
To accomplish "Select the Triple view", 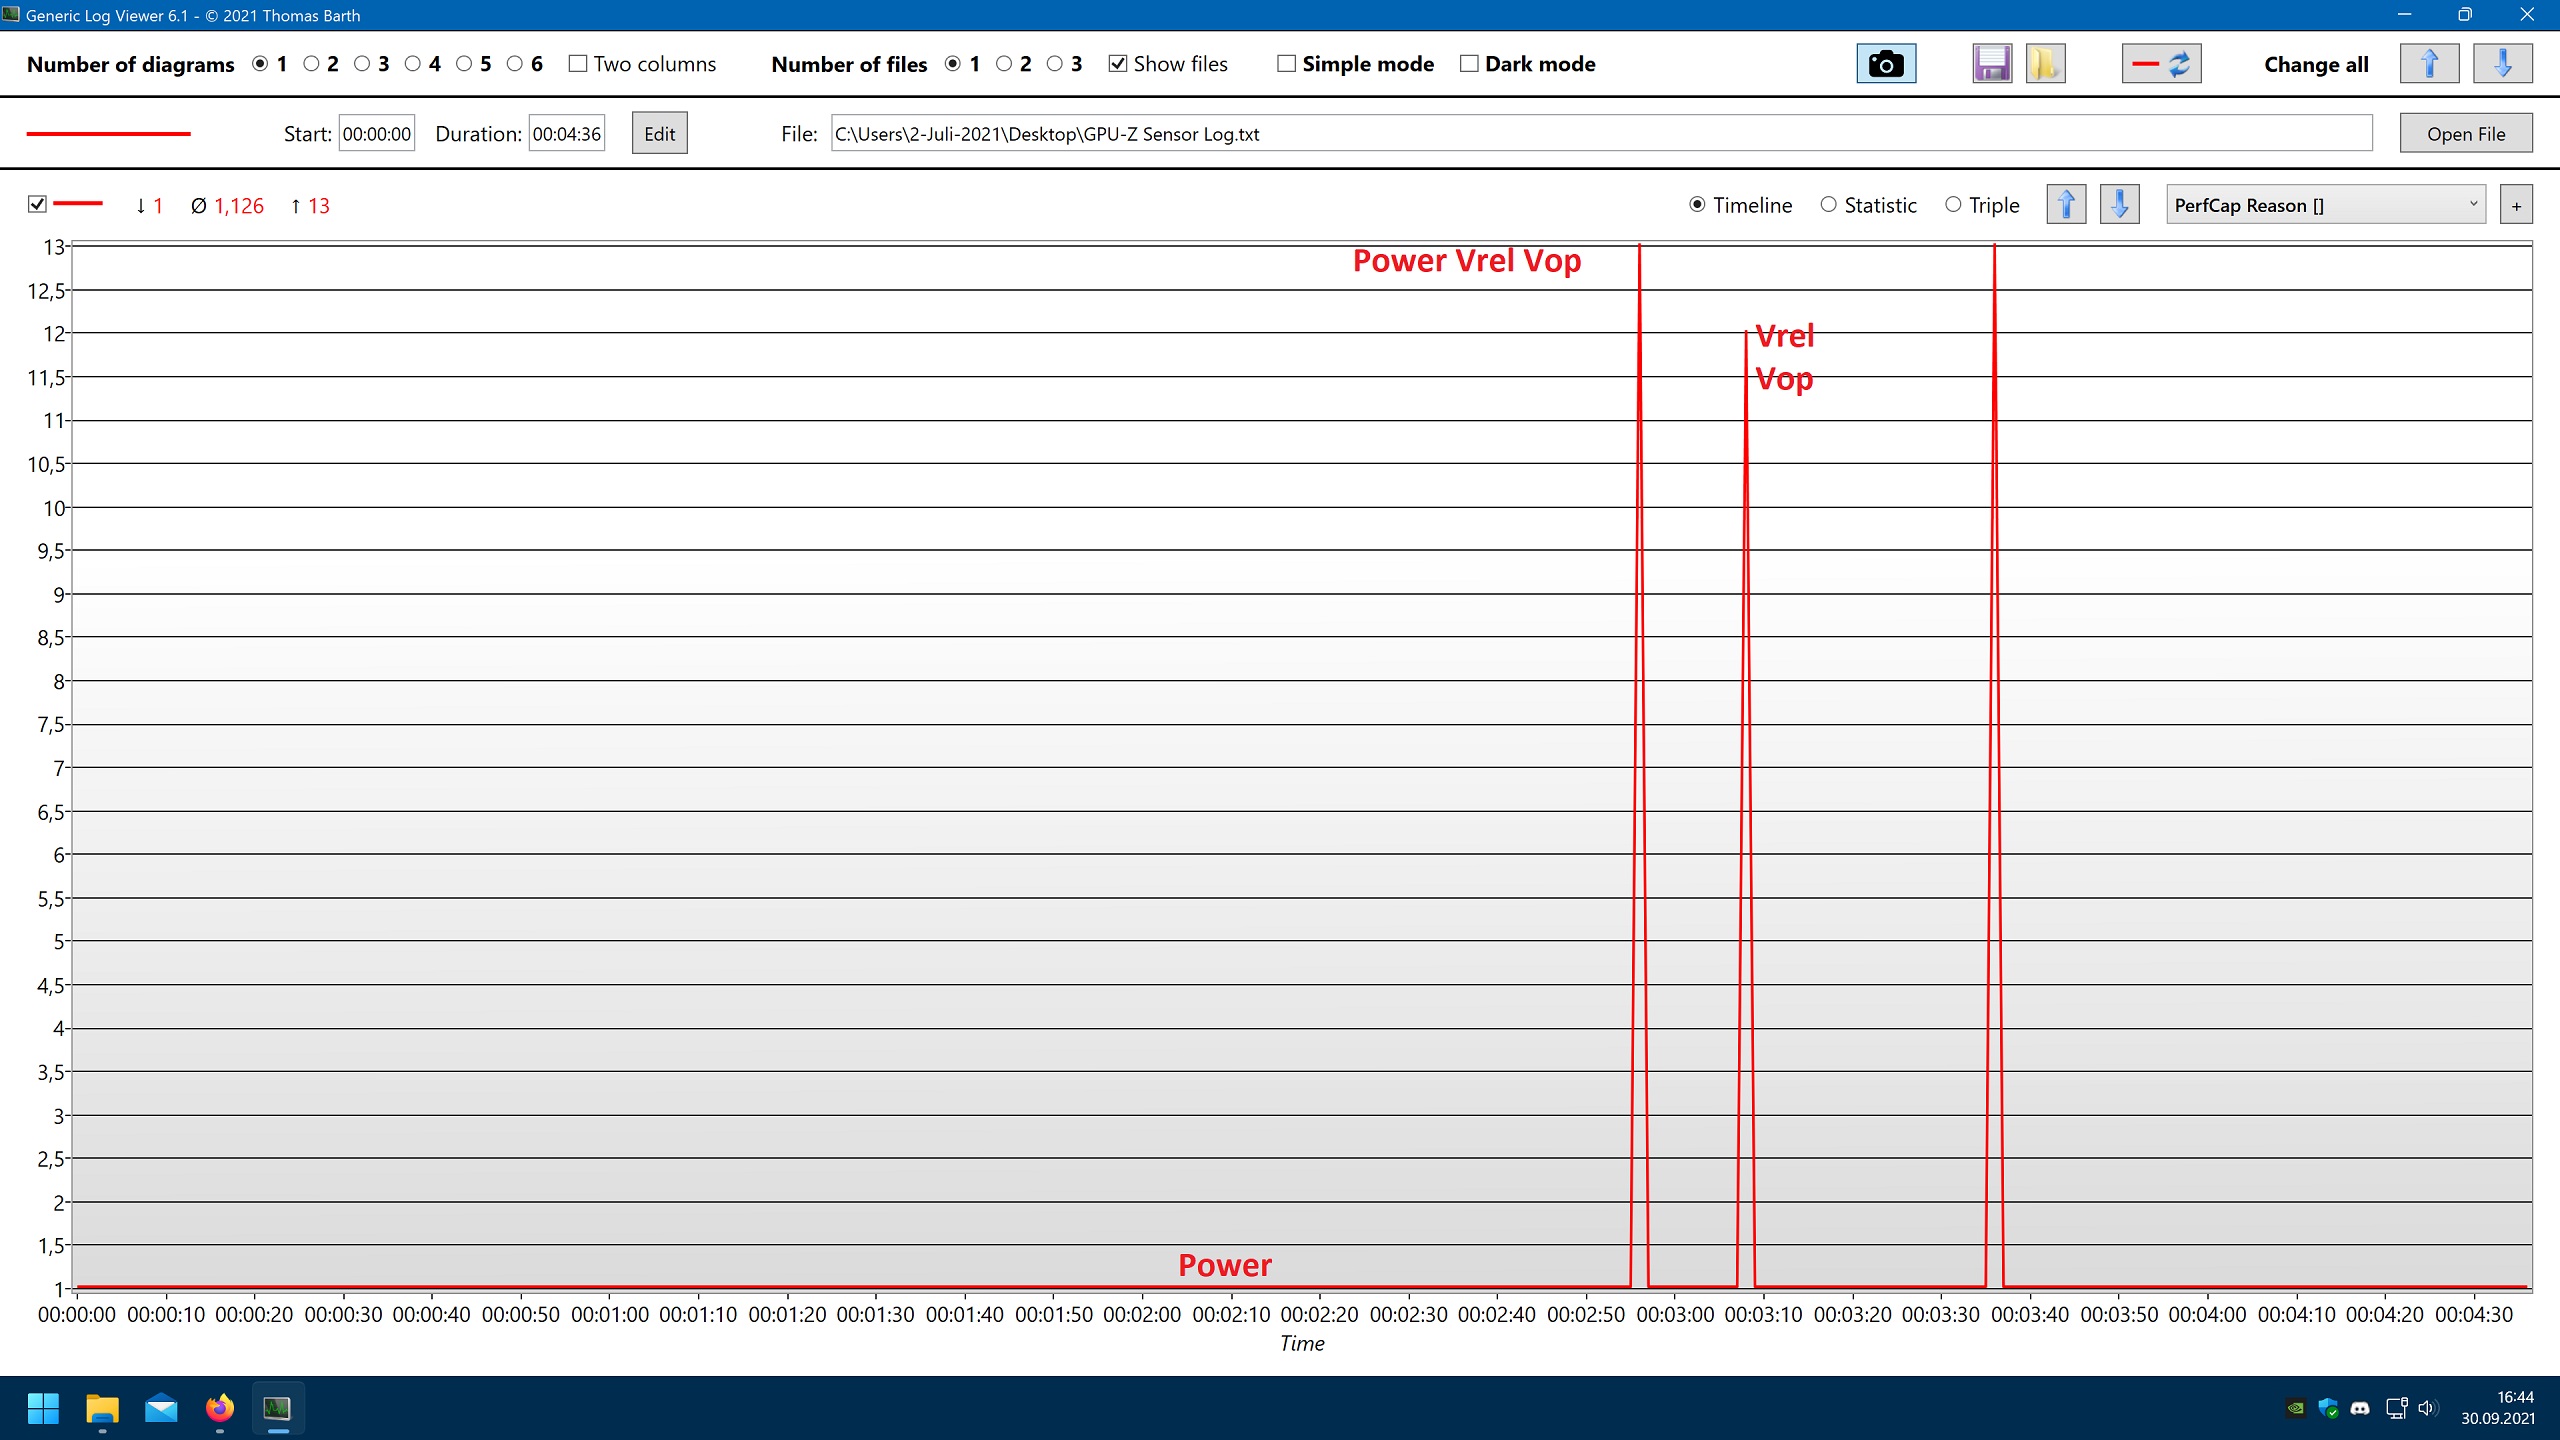I will [x=1953, y=205].
